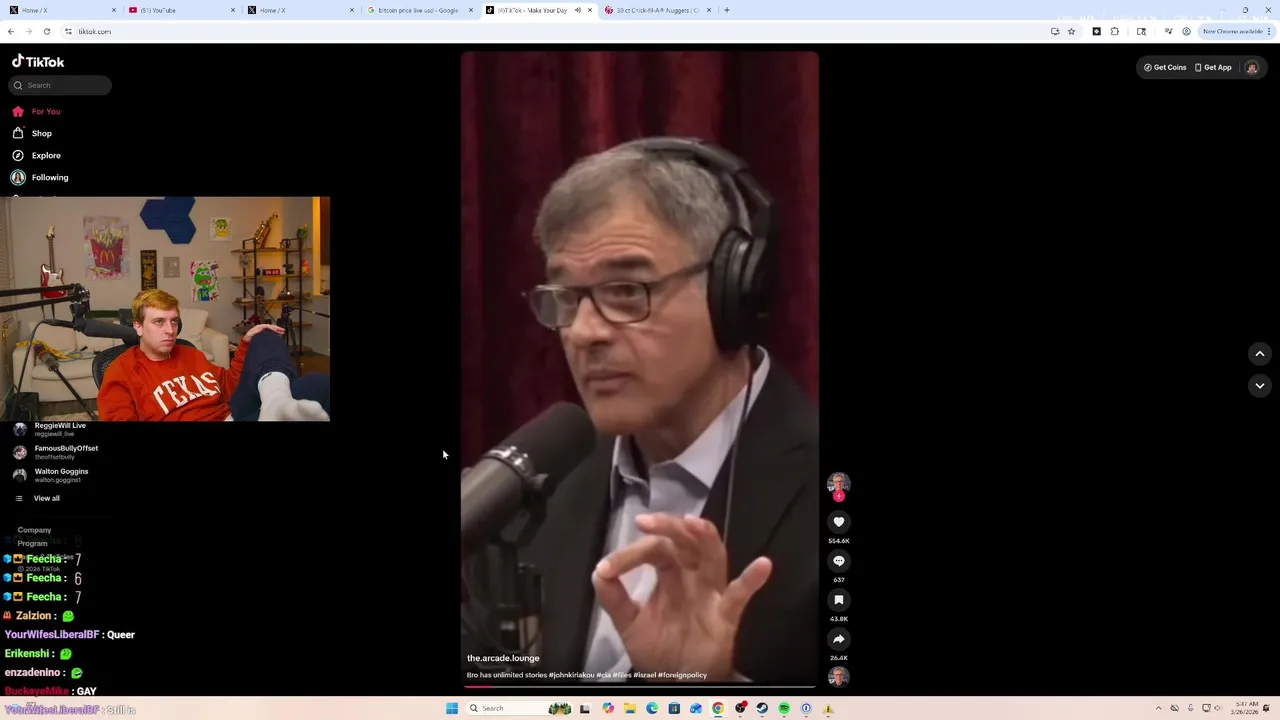Screen dimensions: 1280x720
Task: Open FamousBullyOffset followed account
Action: [x=56, y=452]
